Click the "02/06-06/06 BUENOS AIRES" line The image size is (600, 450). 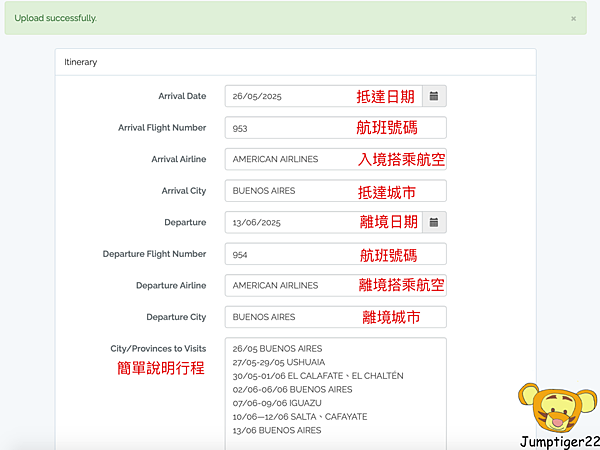tap(292, 390)
